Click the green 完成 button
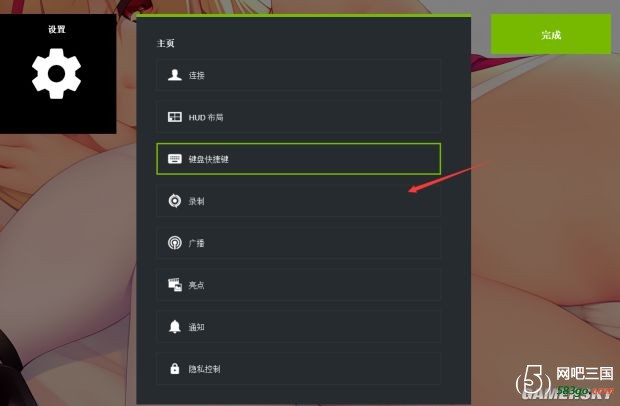620x406 pixels. point(551,34)
